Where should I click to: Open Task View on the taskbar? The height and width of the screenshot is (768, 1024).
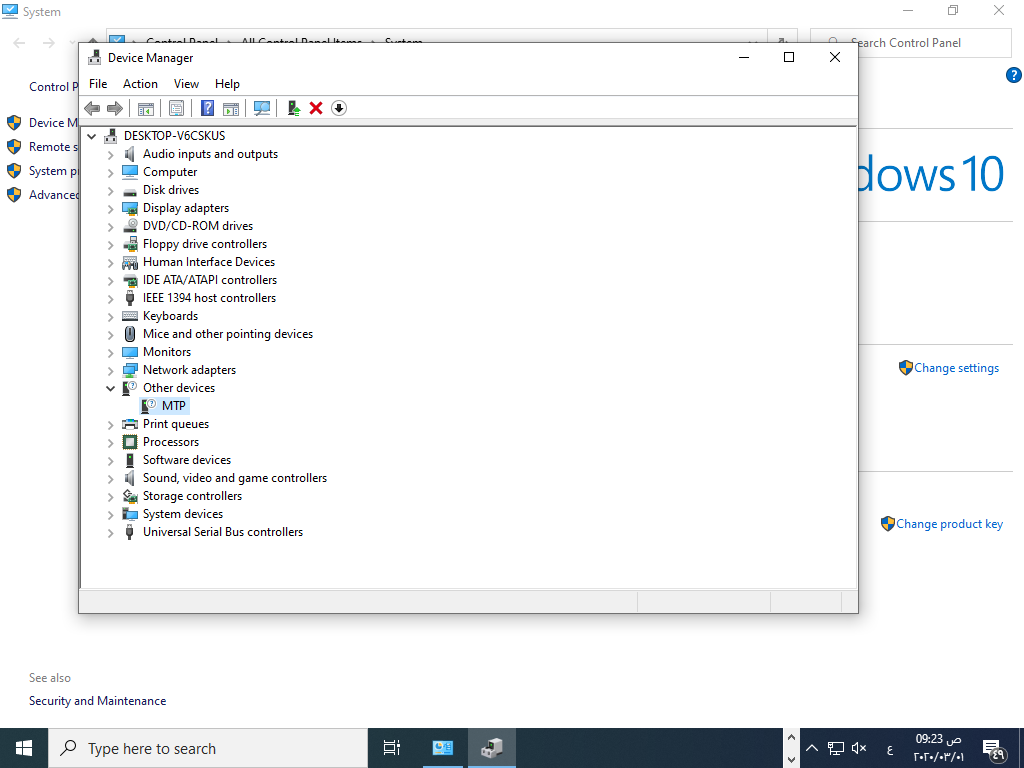click(x=392, y=748)
